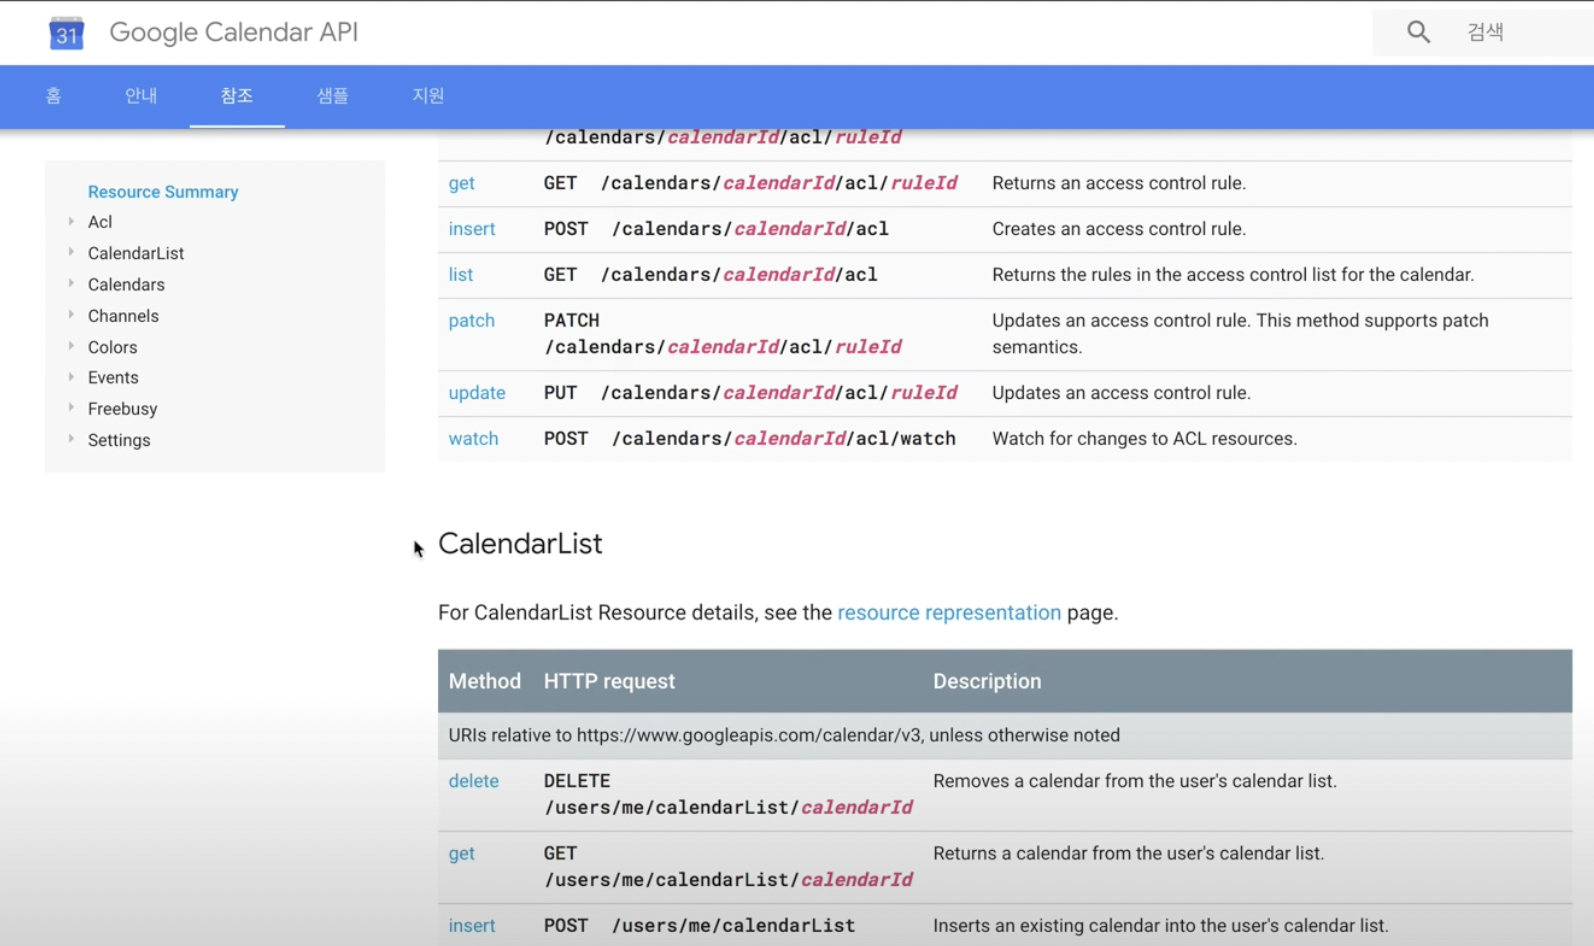Expand the CalendarList arrow in sidebar

(71, 253)
